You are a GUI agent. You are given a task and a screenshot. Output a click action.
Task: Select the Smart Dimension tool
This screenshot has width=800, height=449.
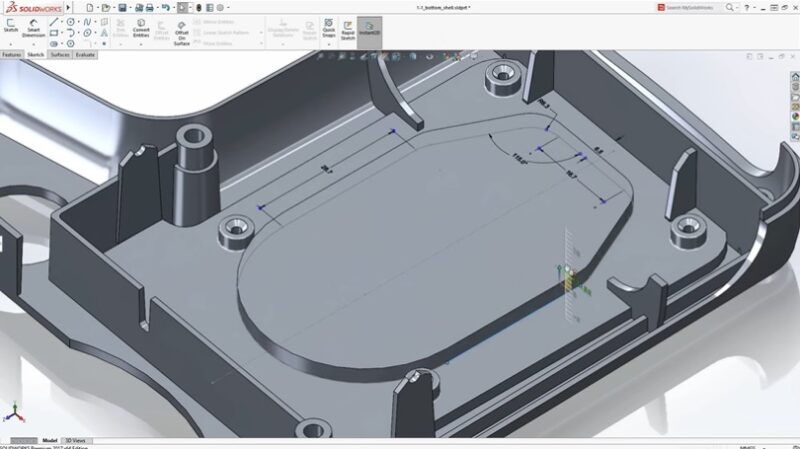coord(33,28)
